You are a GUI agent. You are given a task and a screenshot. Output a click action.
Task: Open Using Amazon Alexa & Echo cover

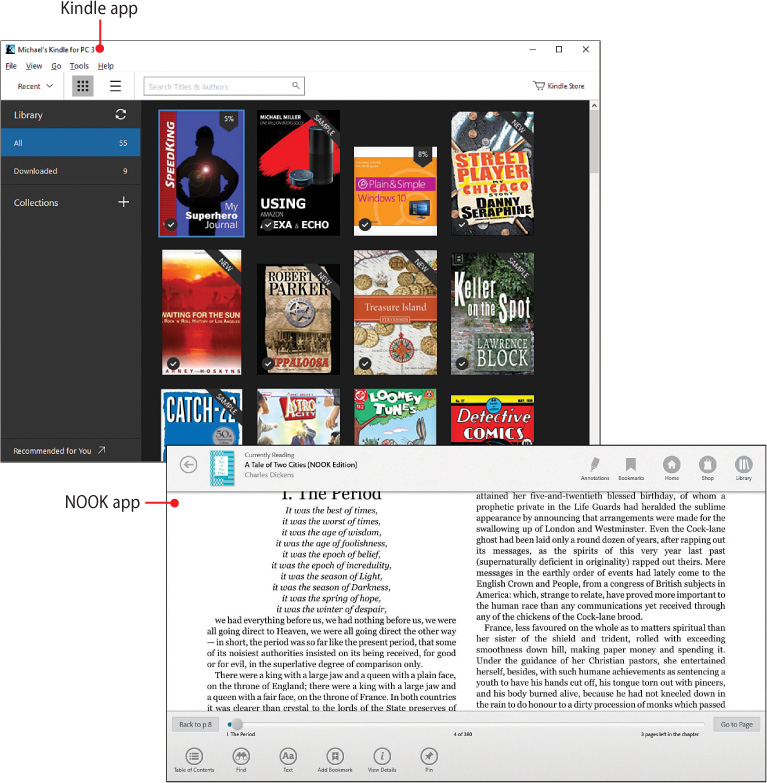click(x=298, y=173)
